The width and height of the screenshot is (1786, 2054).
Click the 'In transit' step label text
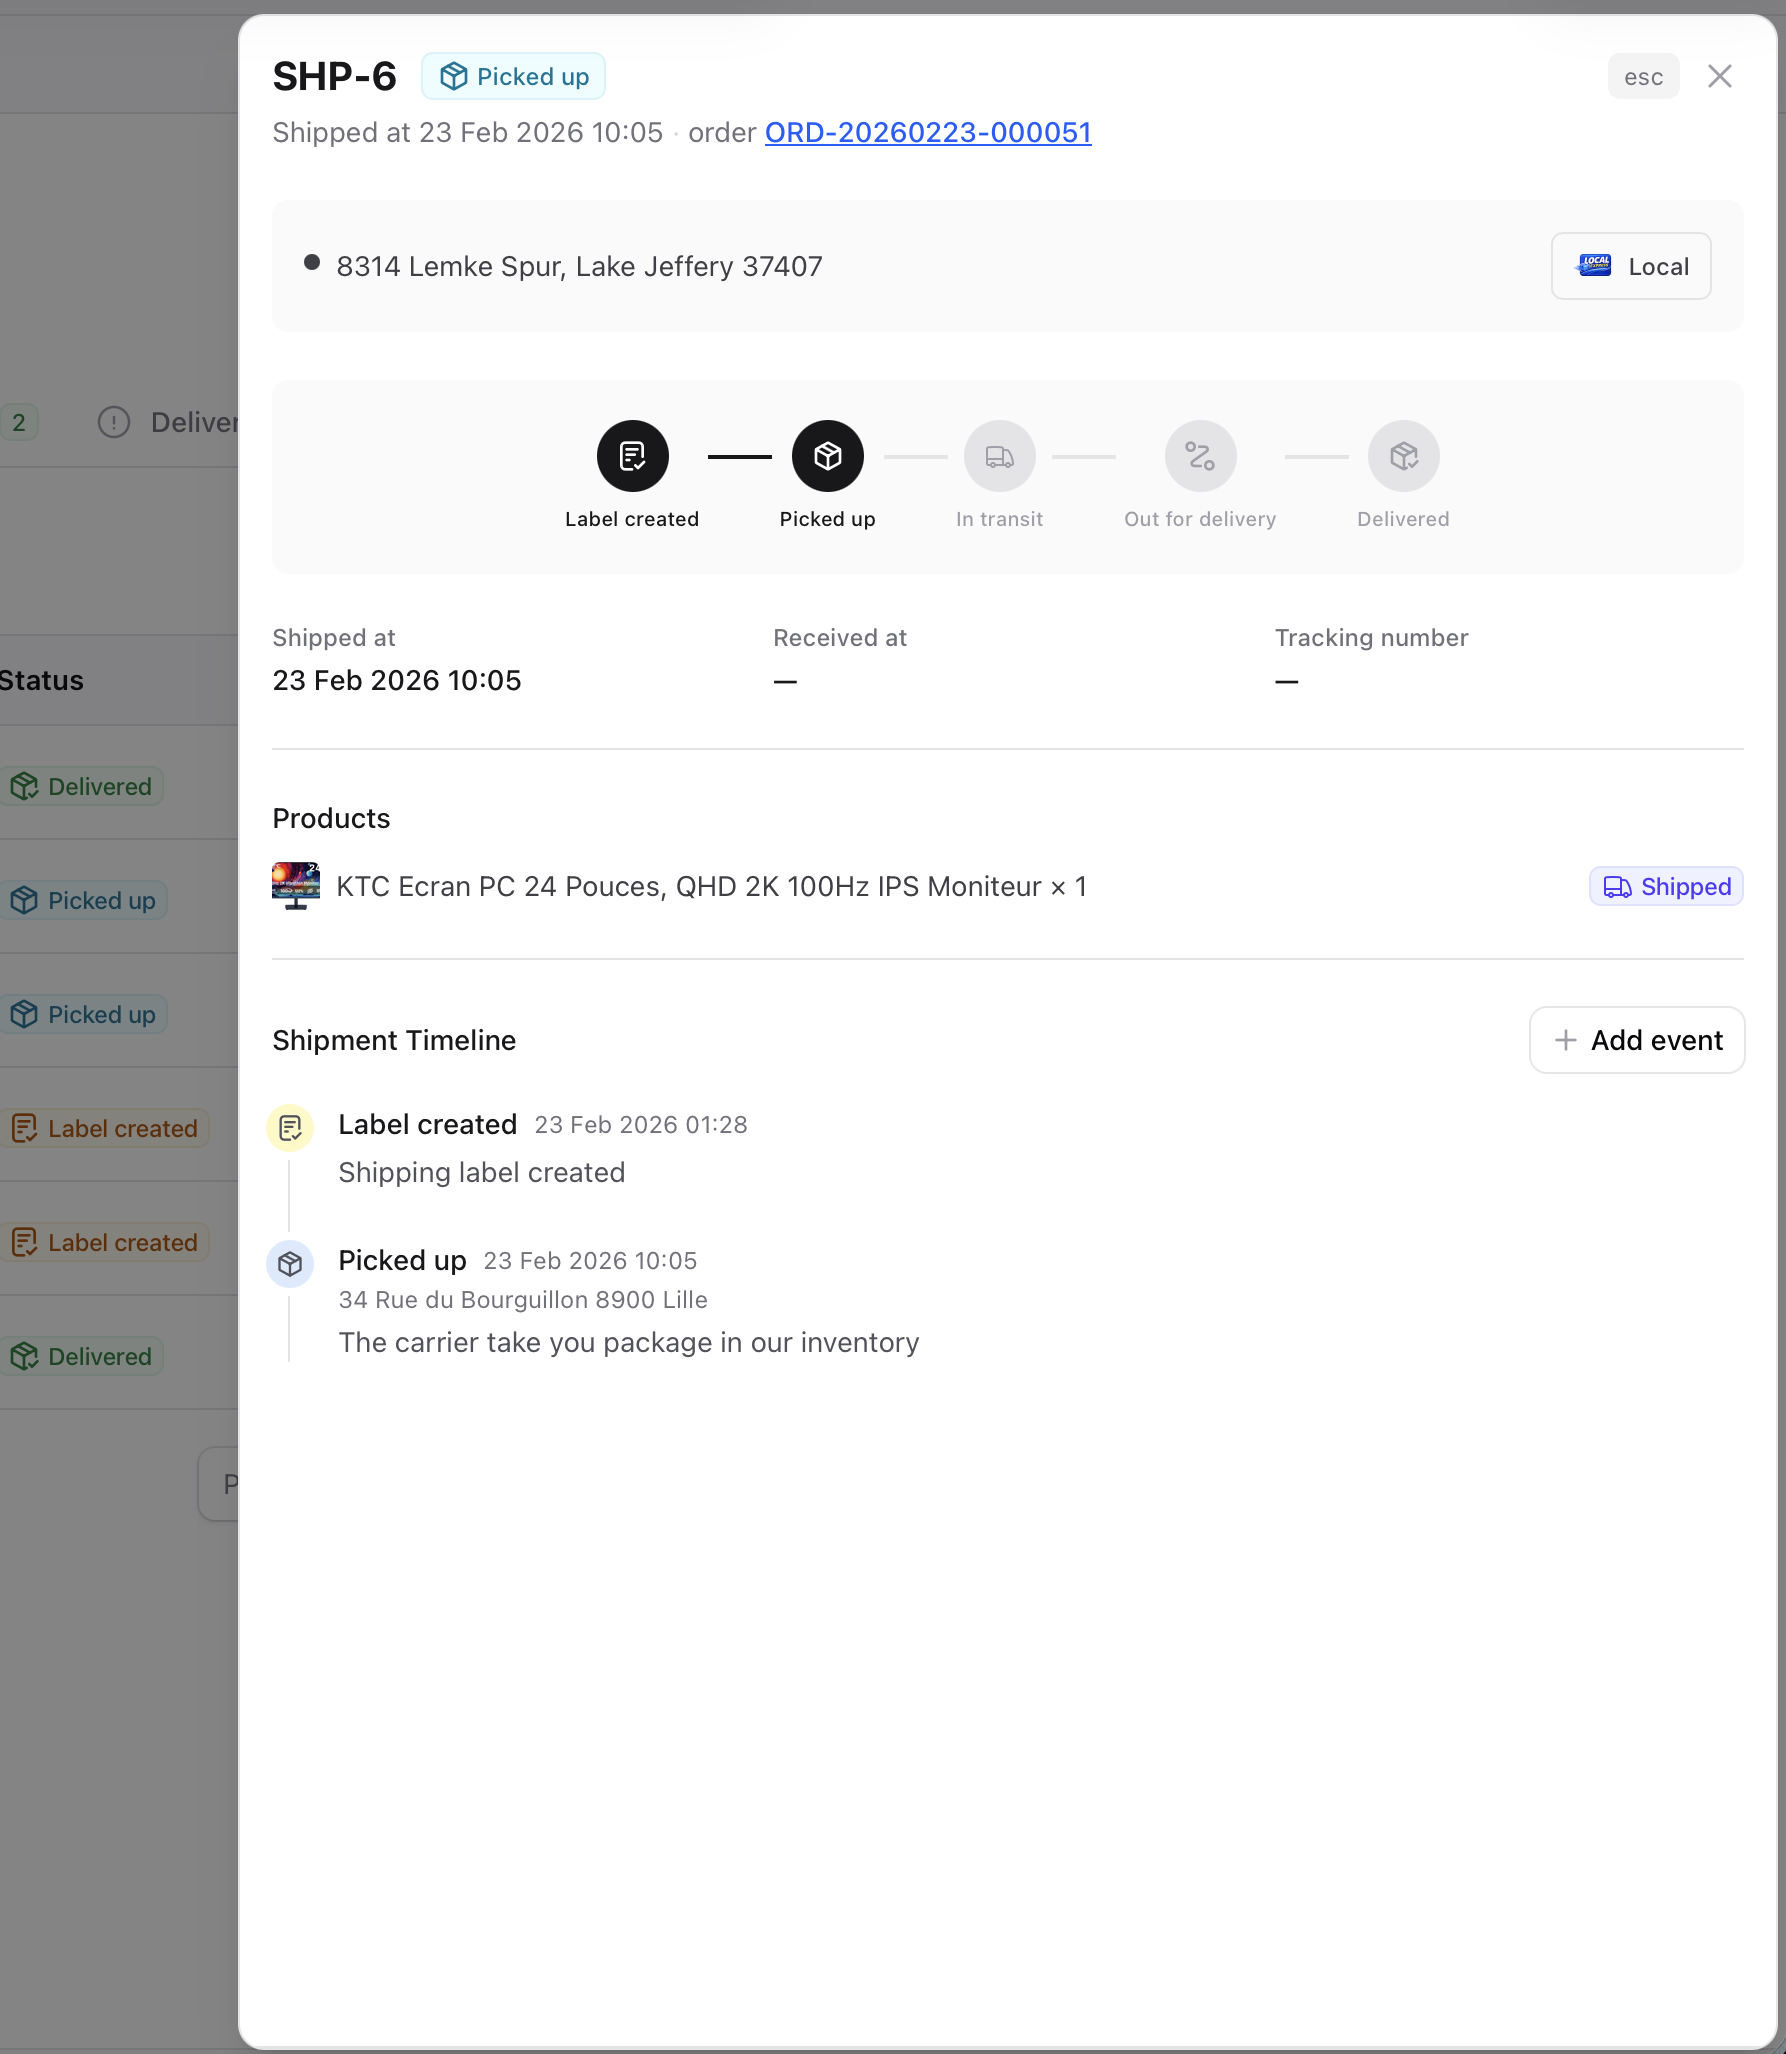[999, 519]
